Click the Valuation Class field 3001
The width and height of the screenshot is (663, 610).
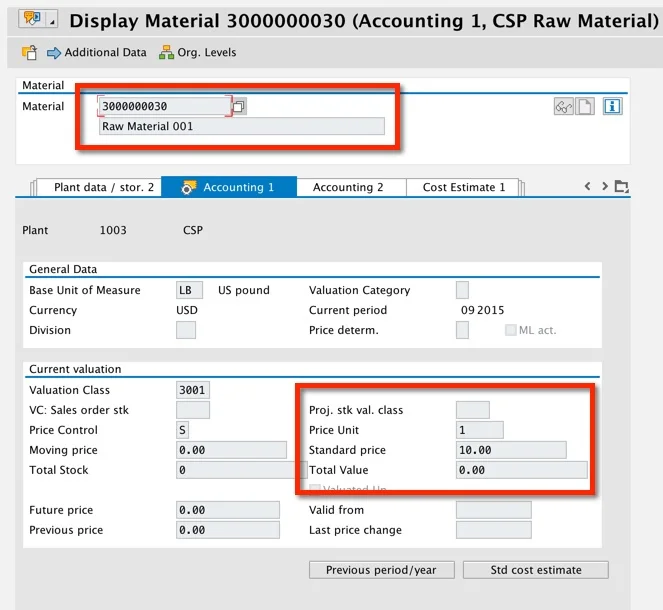click(x=193, y=390)
